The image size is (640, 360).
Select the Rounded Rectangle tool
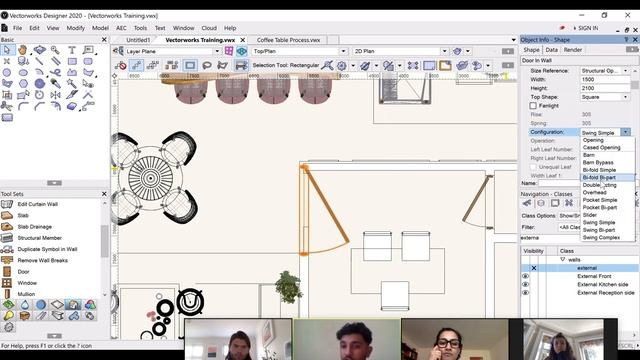(x=88, y=61)
